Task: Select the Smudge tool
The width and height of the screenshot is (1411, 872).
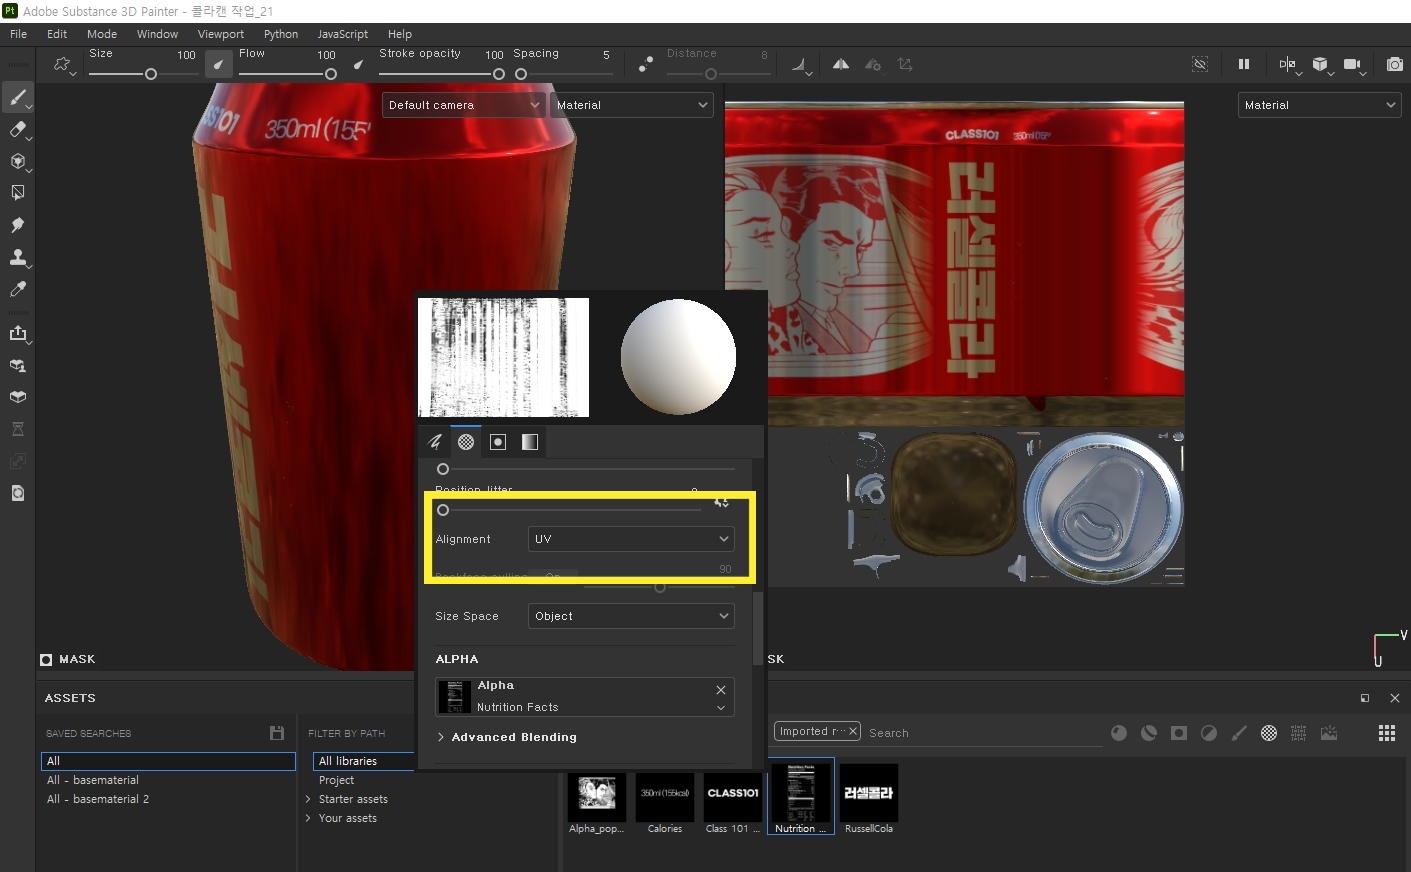Action: click(17, 225)
